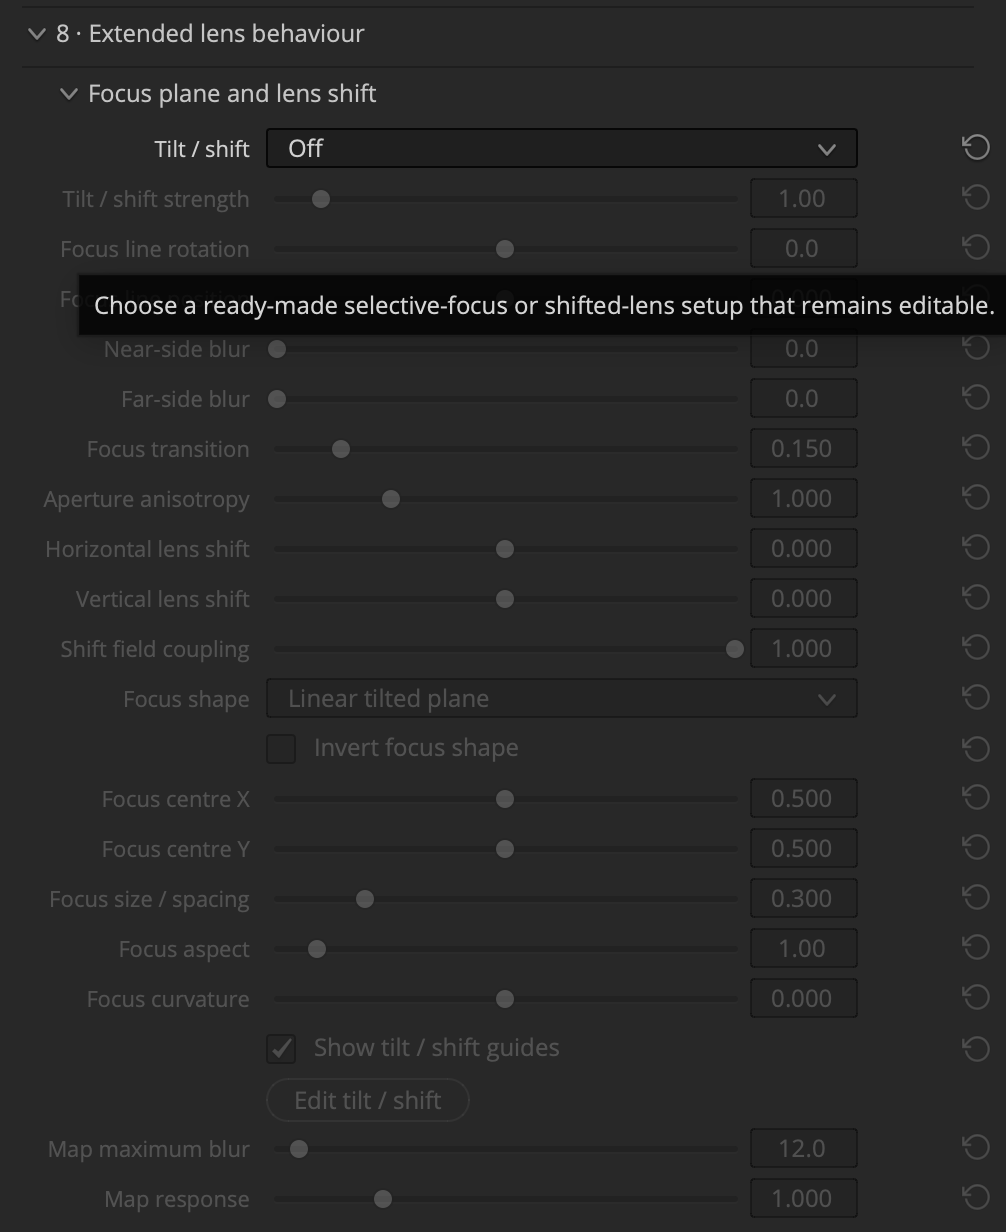Uncheck Show tilt / shift guides
Viewport: 1006px width, 1232px height.
[x=281, y=1048]
